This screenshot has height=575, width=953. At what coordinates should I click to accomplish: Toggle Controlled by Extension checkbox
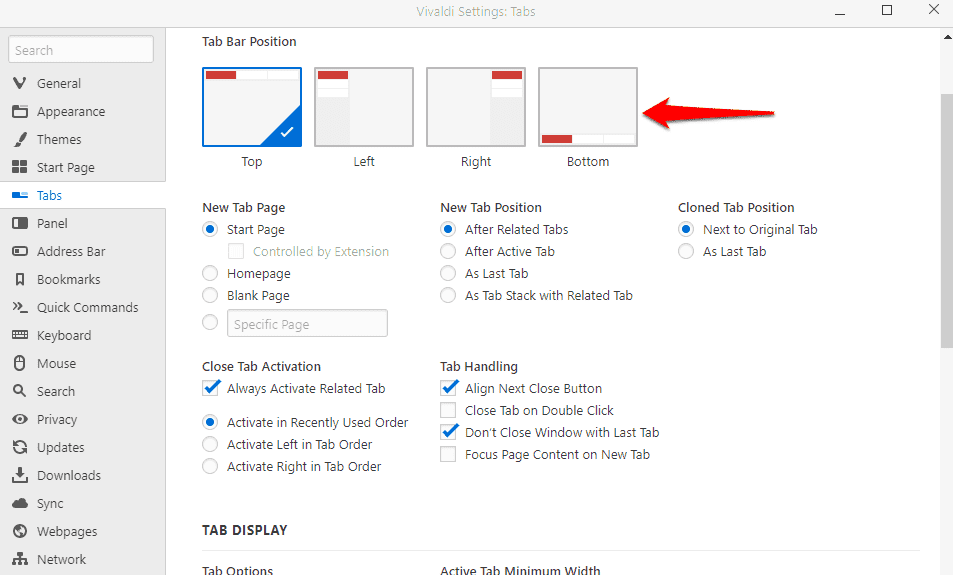click(236, 251)
